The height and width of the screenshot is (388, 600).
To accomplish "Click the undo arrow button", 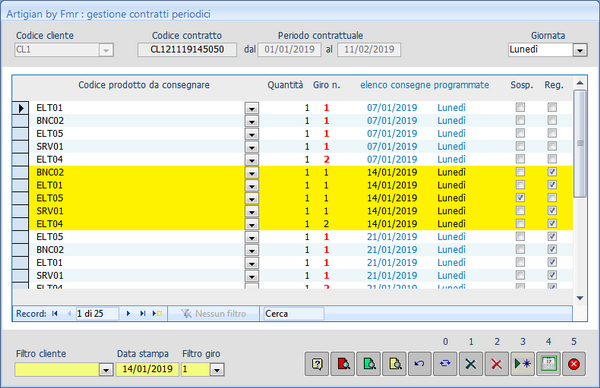I will (x=420, y=364).
